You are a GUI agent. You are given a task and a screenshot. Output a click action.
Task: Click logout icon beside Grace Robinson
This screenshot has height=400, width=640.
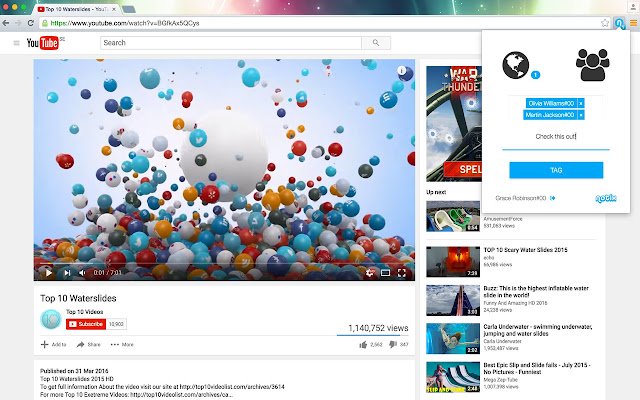coord(553,198)
